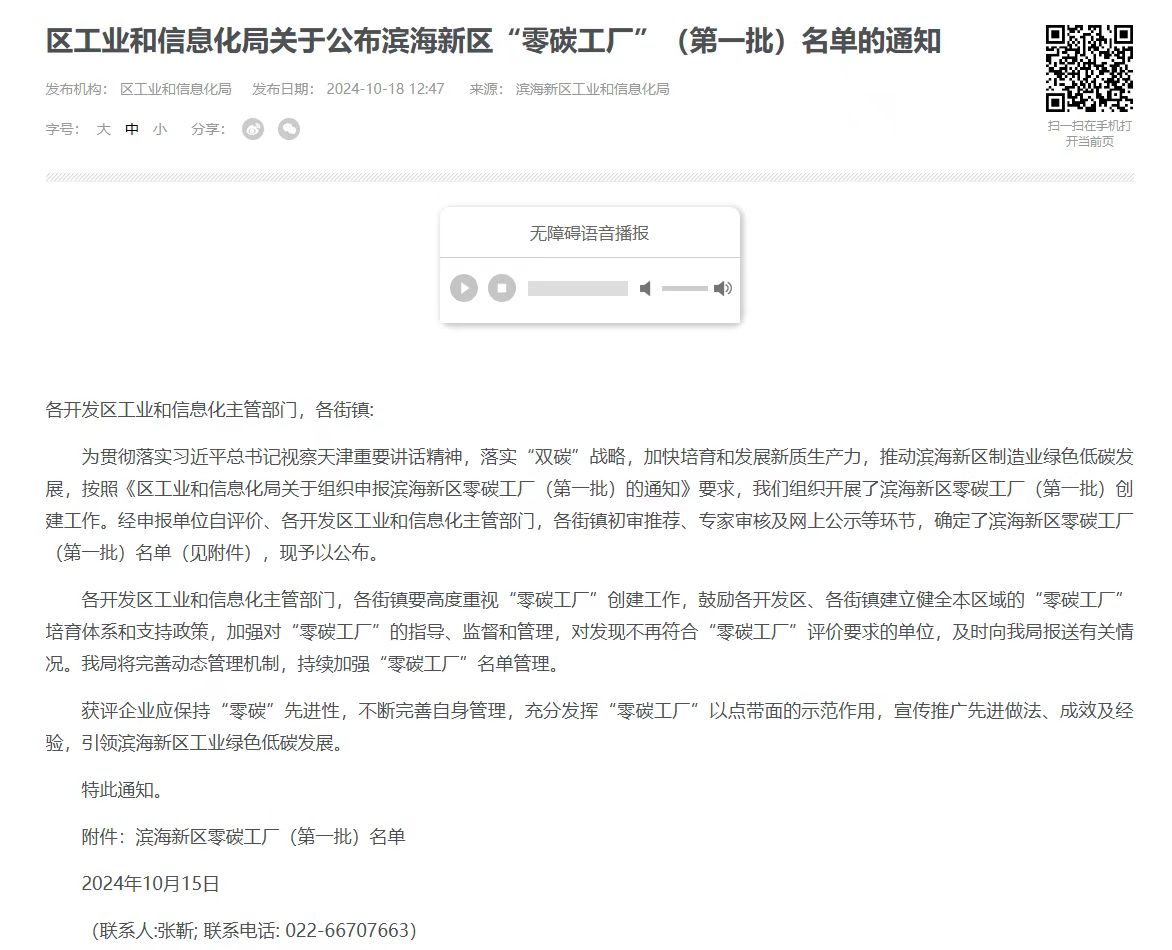Play the accessibility voice broadcast

(x=463, y=288)
